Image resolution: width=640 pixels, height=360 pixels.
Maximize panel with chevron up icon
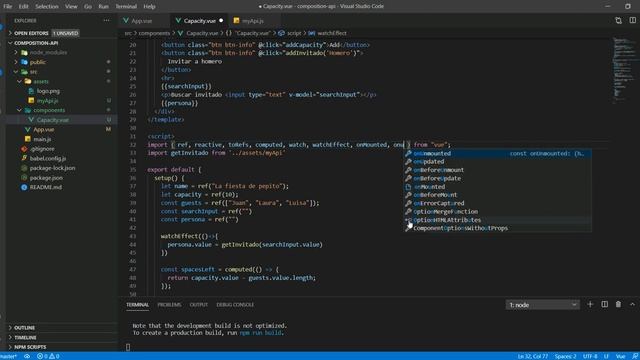coord(632,304)
